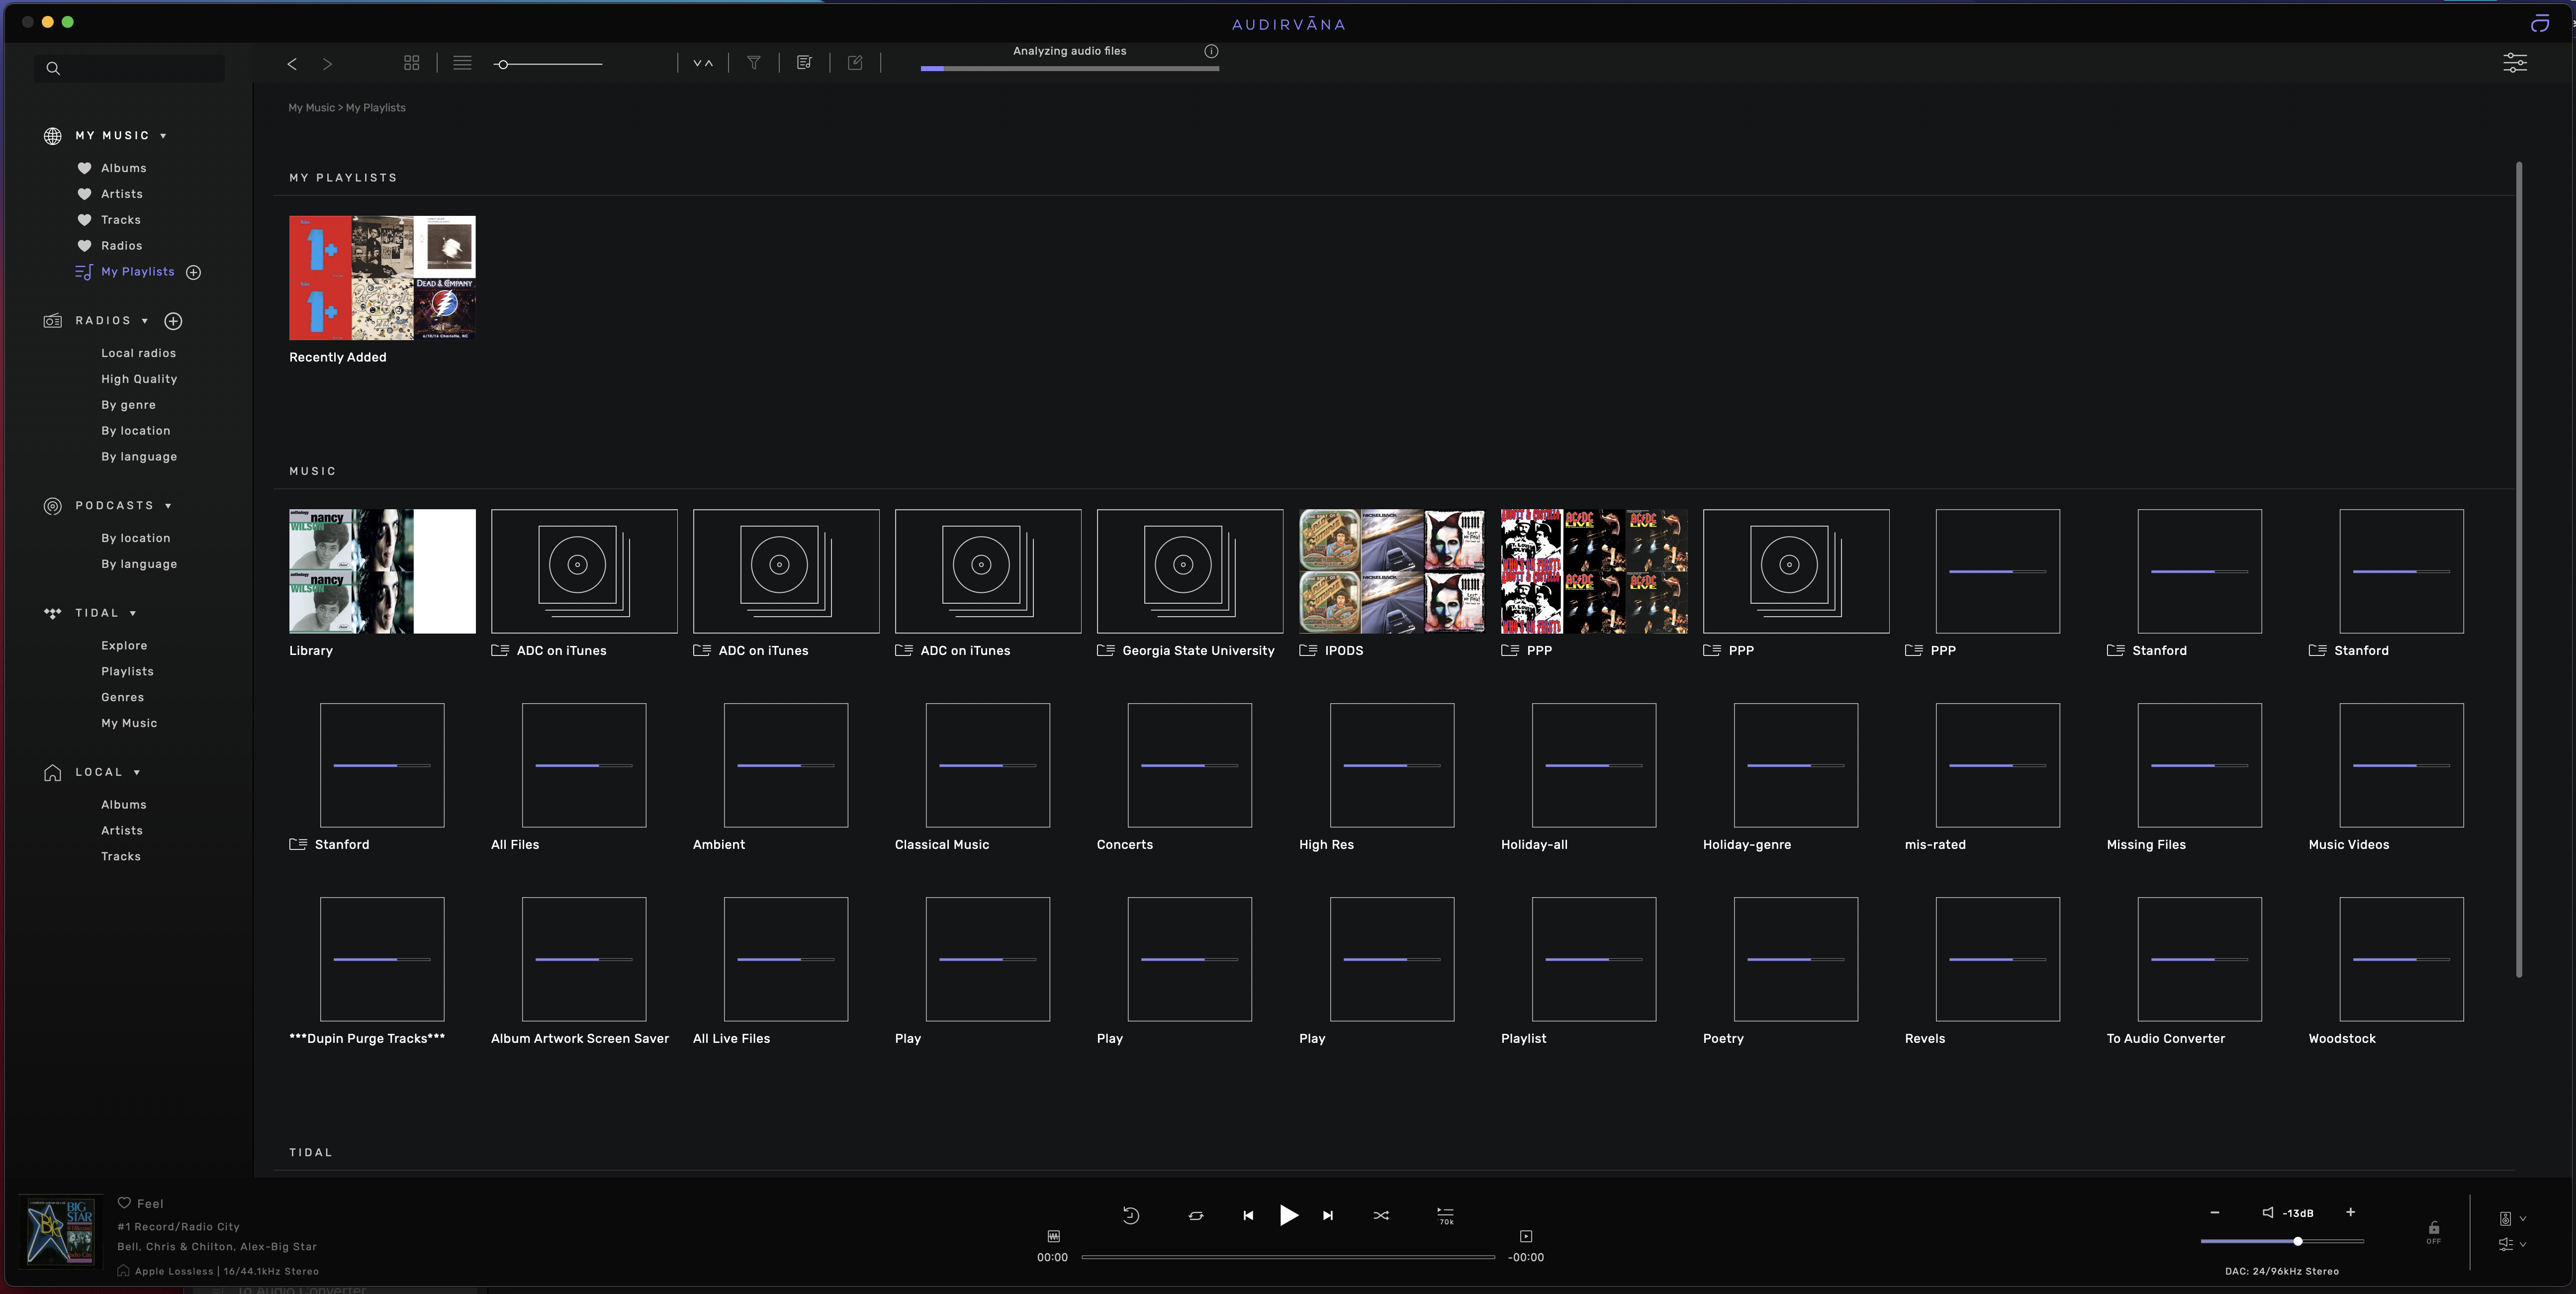The height and width of the screenshot is (1294, 2576).
Task: Collapse the MY MUSIC section arrow
Action: click(x=163, y=136)
